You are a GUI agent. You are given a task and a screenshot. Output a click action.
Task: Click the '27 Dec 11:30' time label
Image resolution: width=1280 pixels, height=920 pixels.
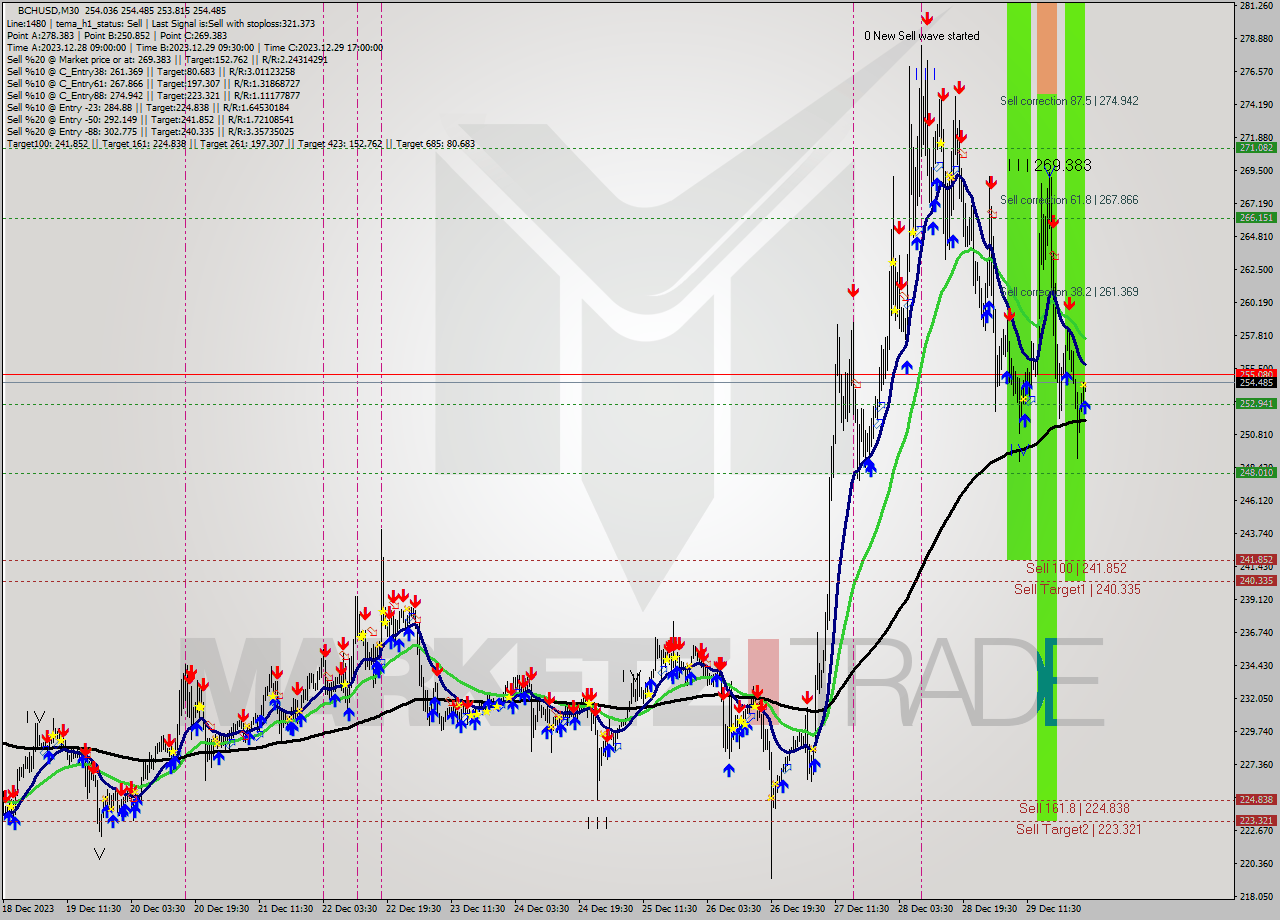click(x=860, y=909)
